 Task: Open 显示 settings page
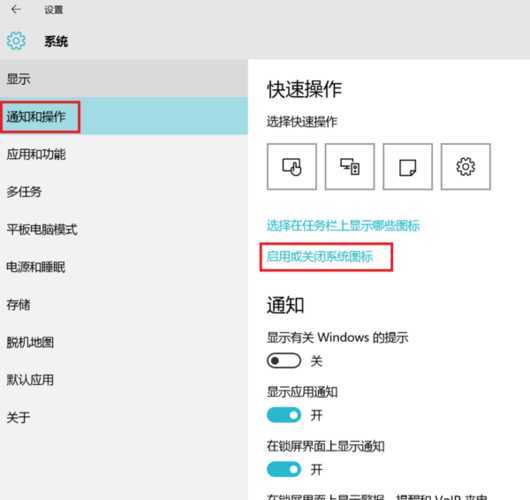(124, 79)
